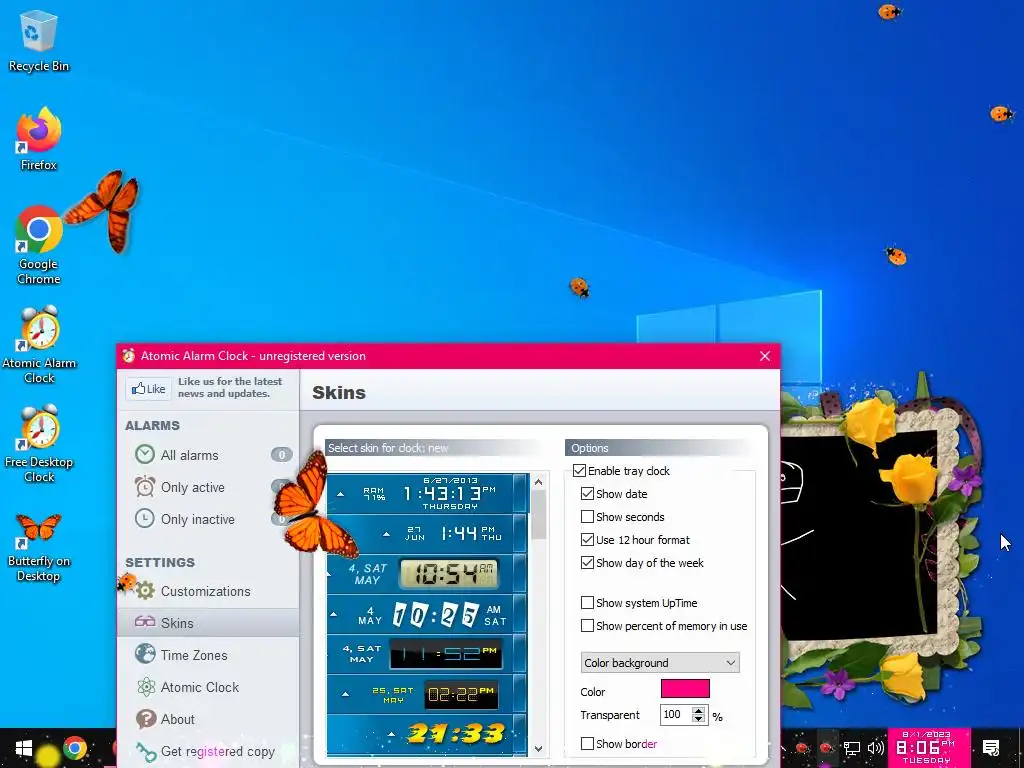Click the Get registered copy link
This screenshot has height=768, width=1024.
[217, 752]
